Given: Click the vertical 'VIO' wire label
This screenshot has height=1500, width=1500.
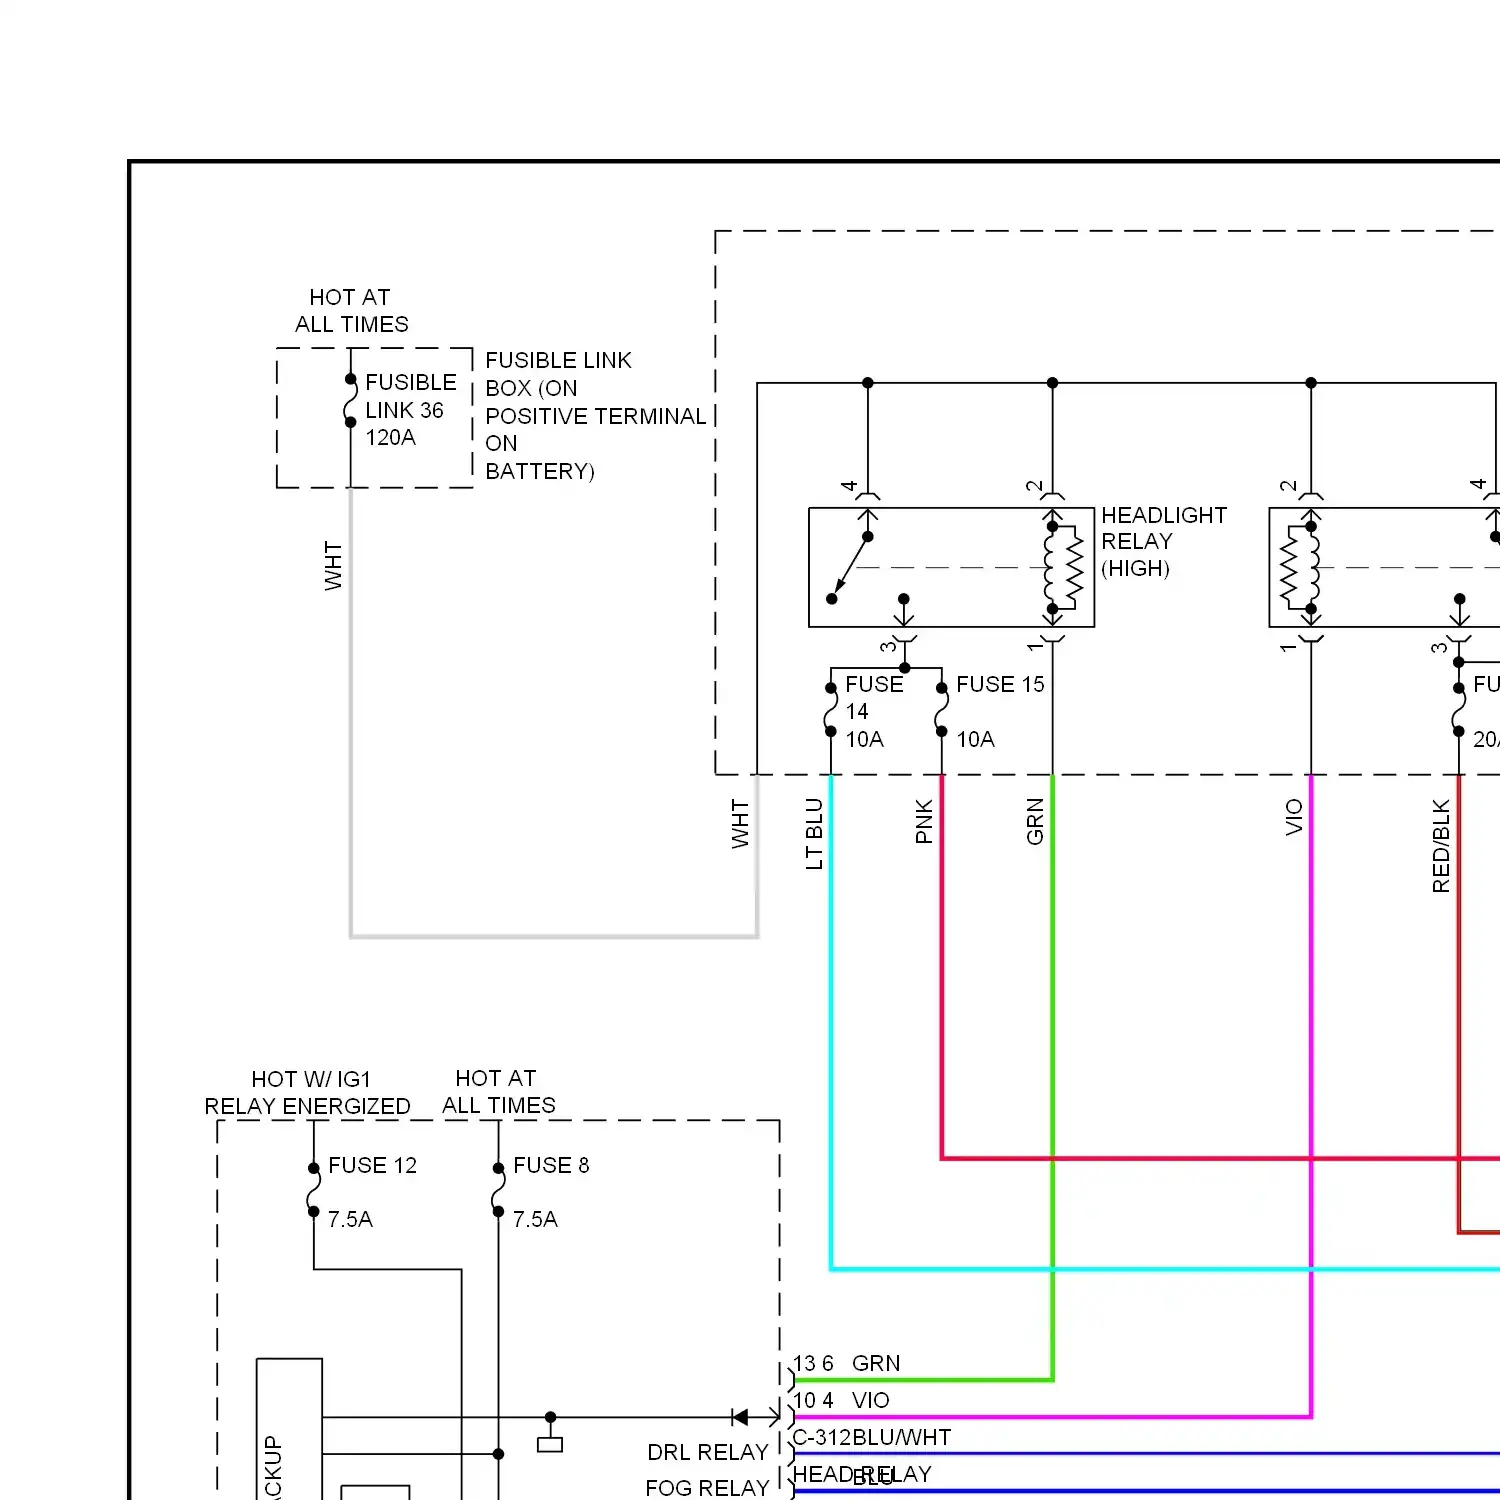Looking at the screenshot, I should [x=1294, y=817].
